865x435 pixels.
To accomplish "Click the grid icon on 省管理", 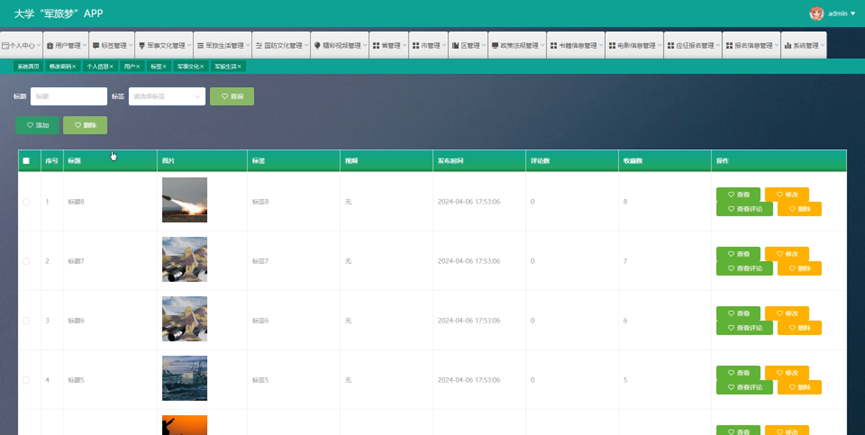I will coord(376,46).
